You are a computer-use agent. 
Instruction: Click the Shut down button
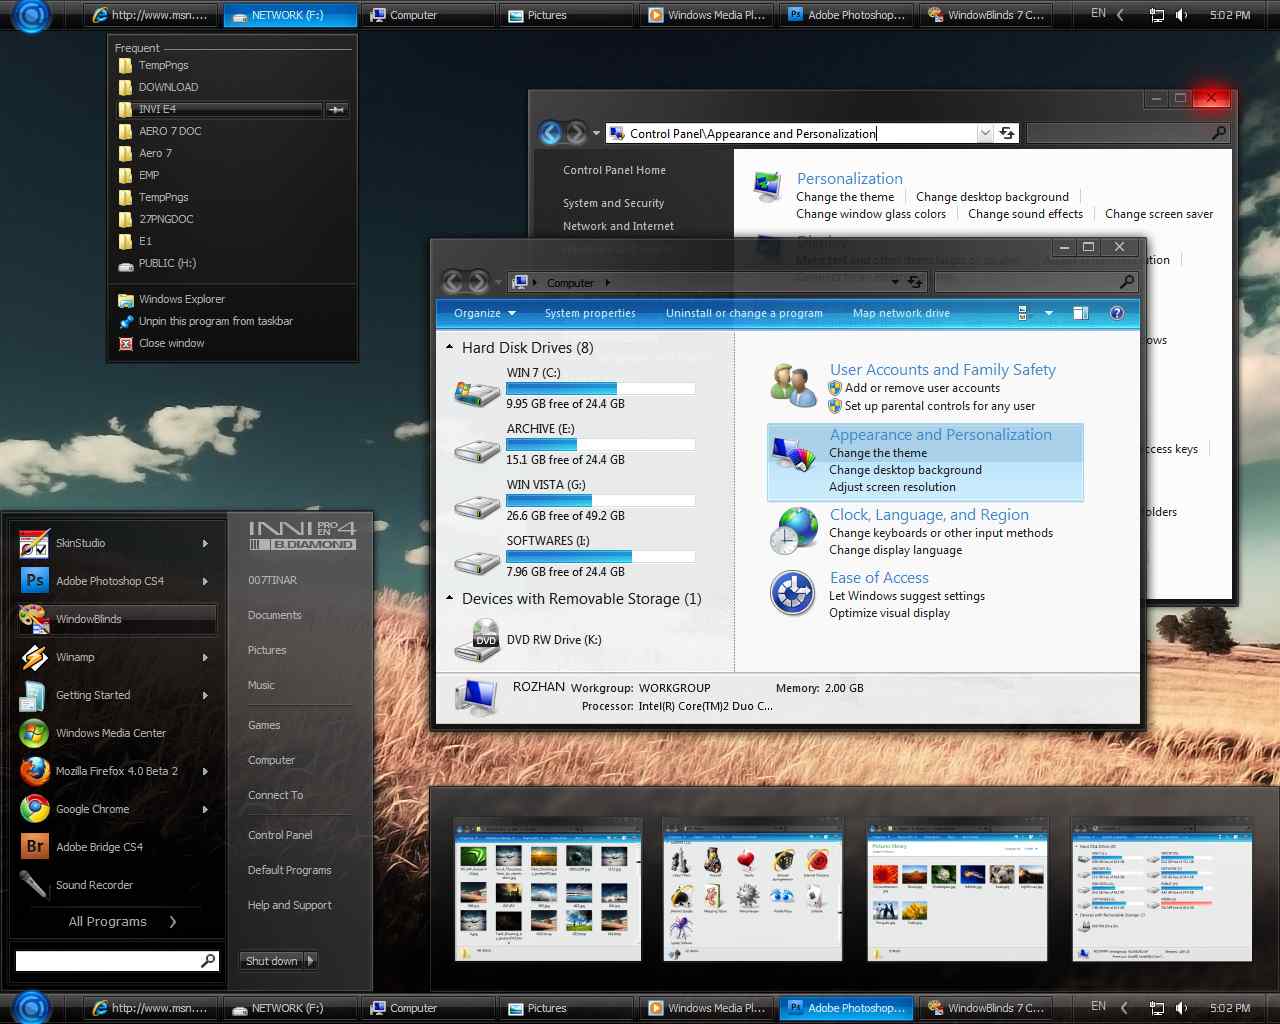(271, 961)
